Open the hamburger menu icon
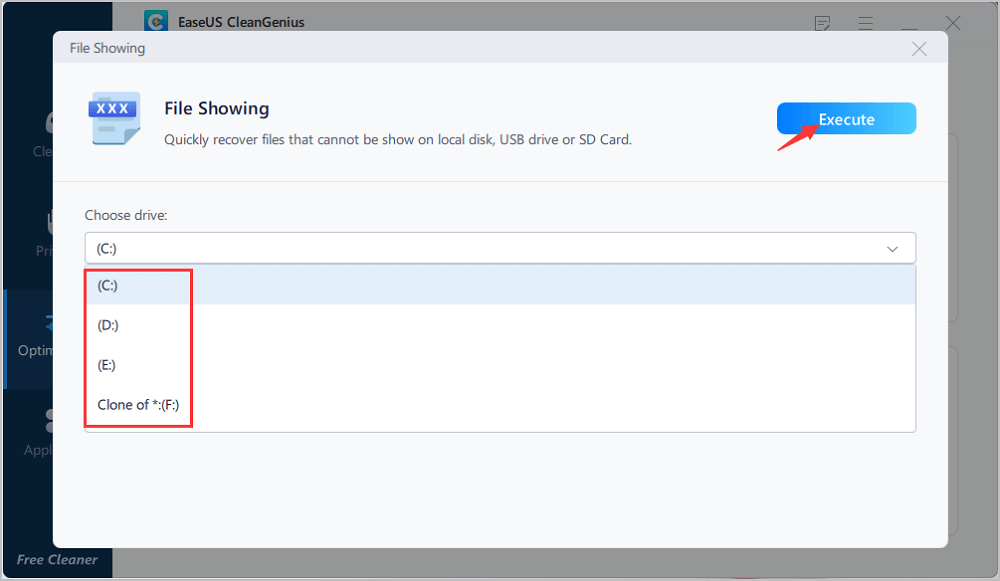1000x581 pixels. [865, 24]
